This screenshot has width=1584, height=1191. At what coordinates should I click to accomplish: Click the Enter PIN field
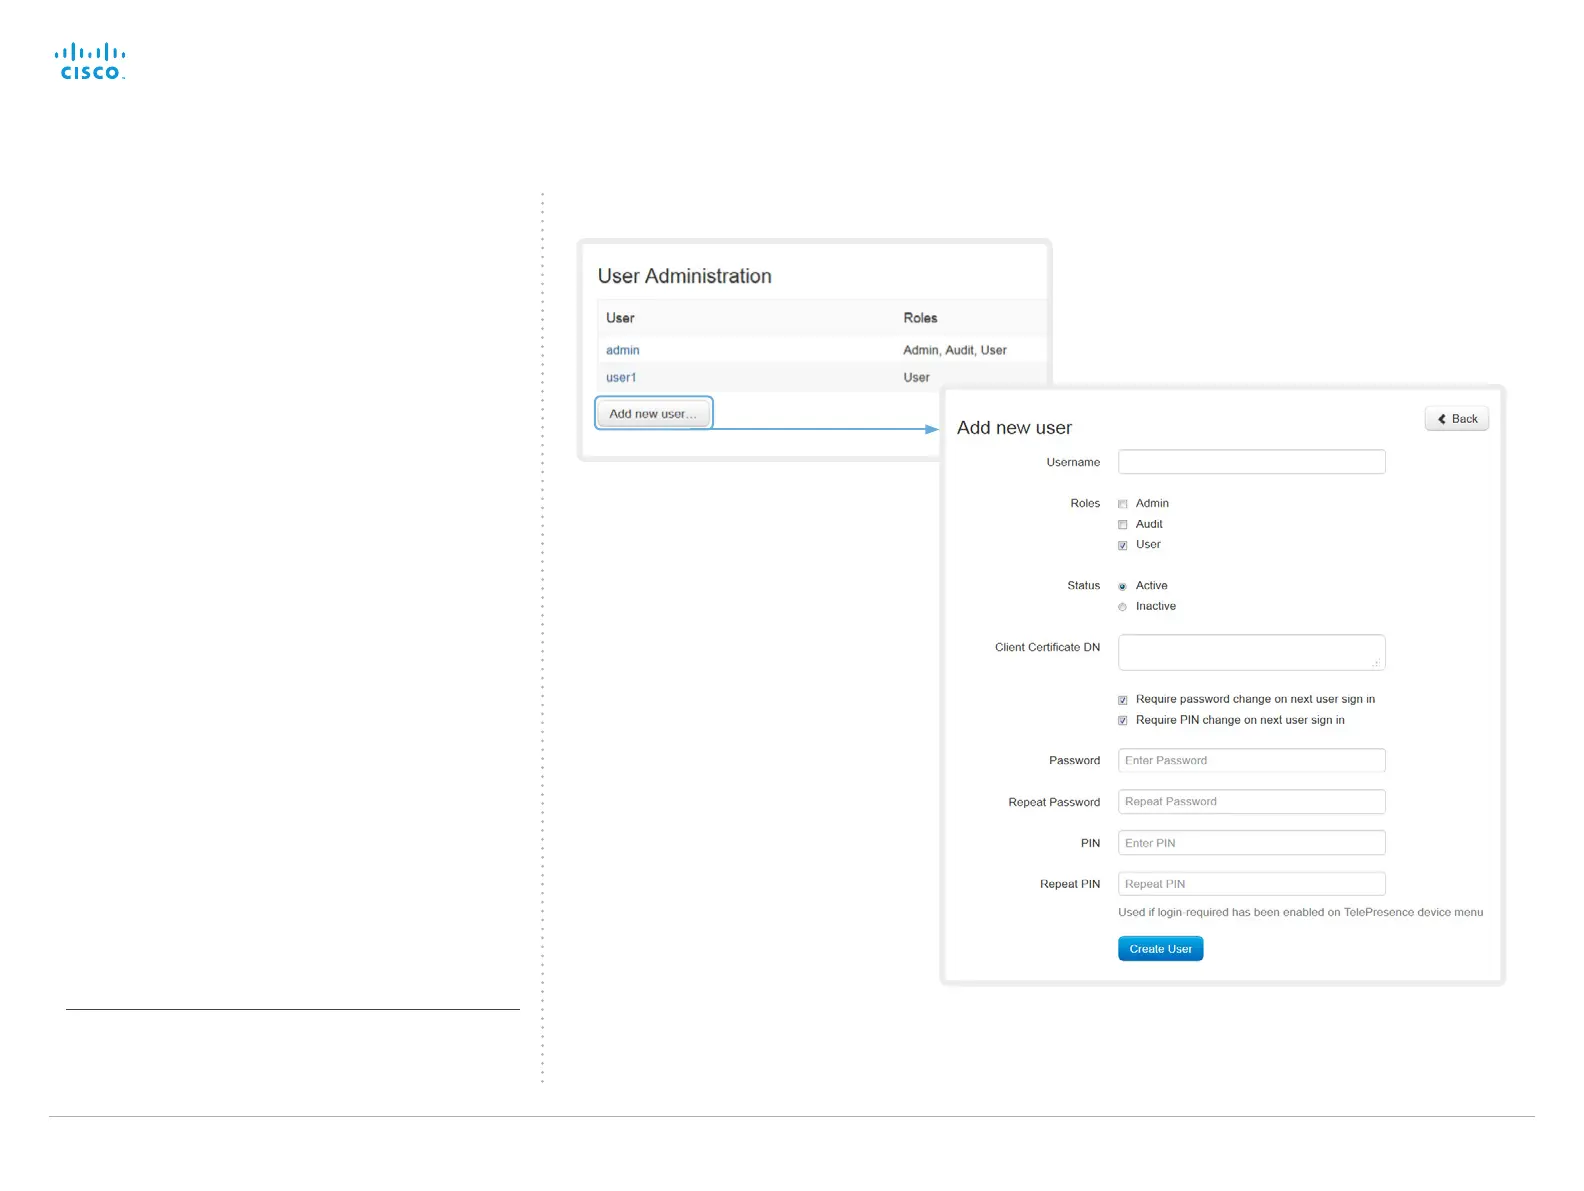coord(1251,843)
